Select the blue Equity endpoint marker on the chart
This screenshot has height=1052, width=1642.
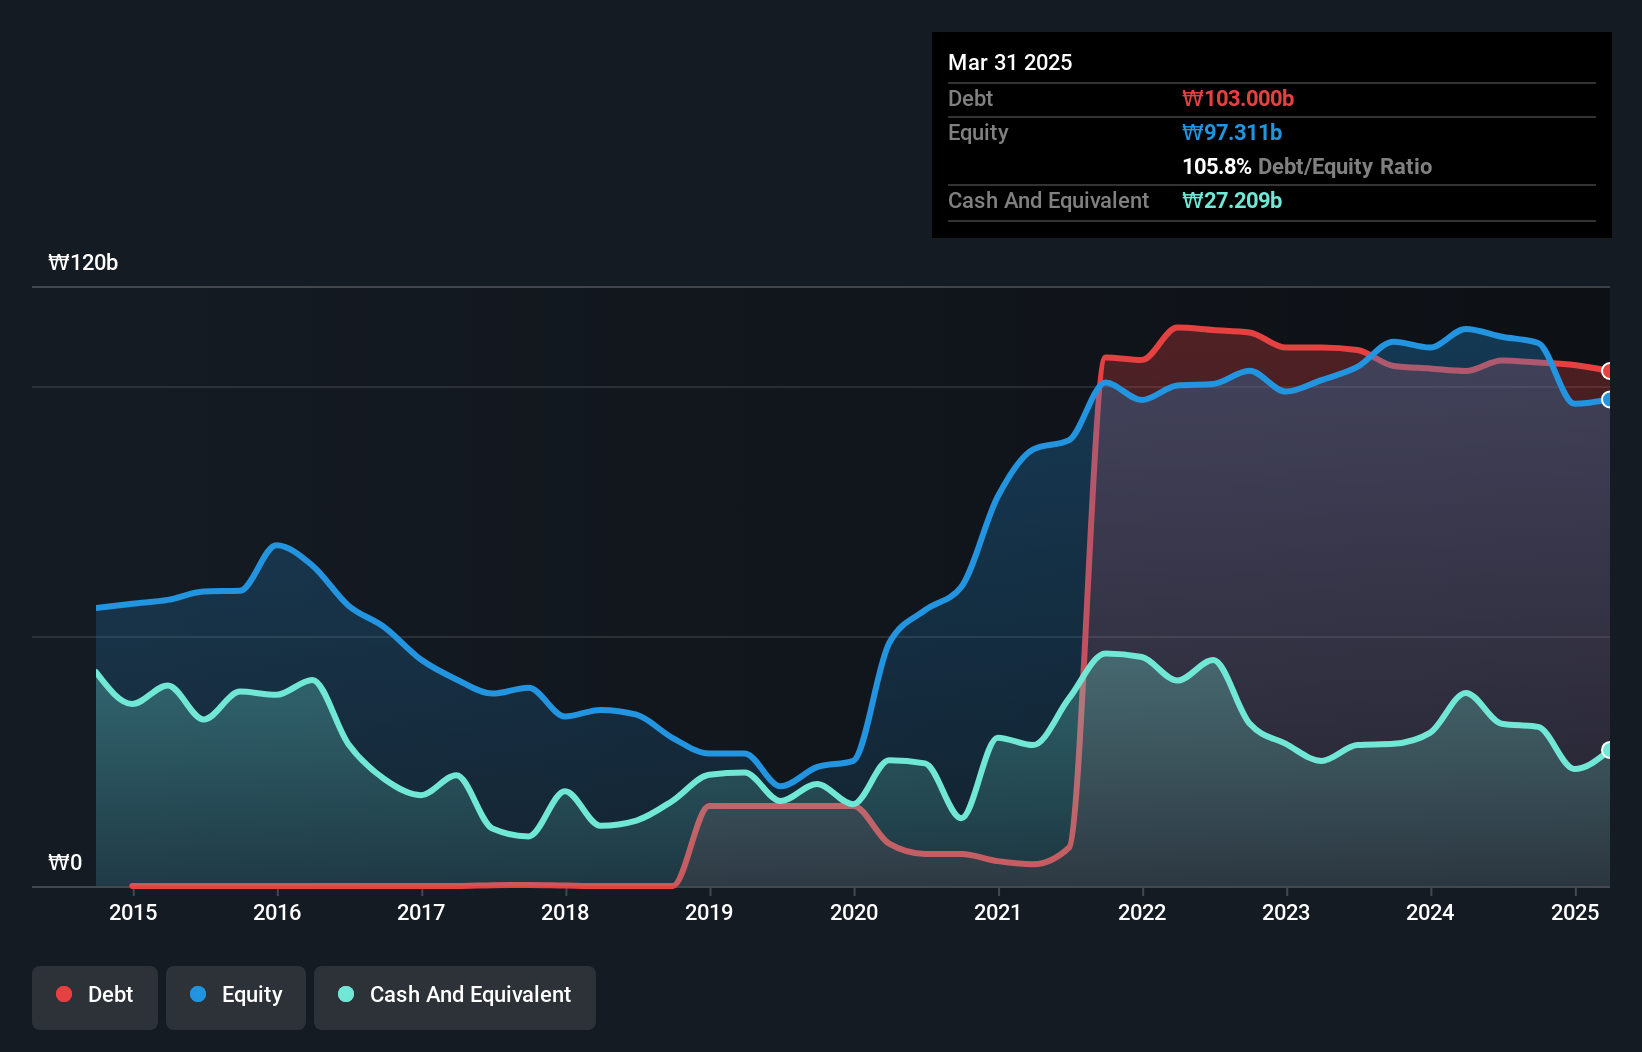point(1608,400)
